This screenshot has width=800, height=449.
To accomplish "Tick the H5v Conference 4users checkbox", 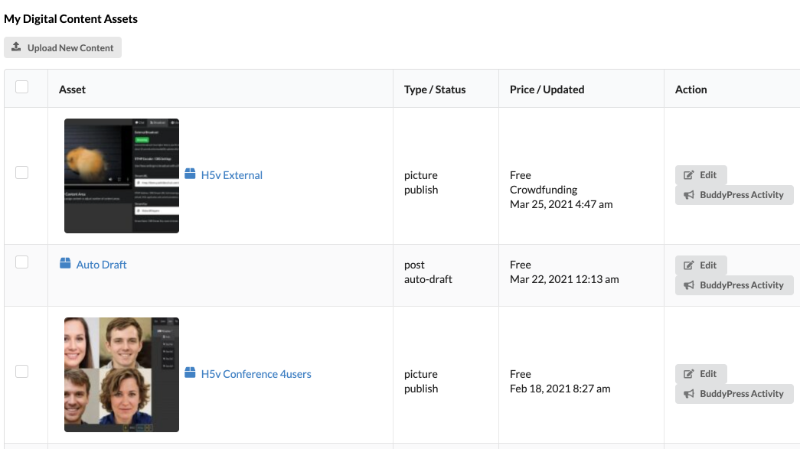I will tap(22, 371).
